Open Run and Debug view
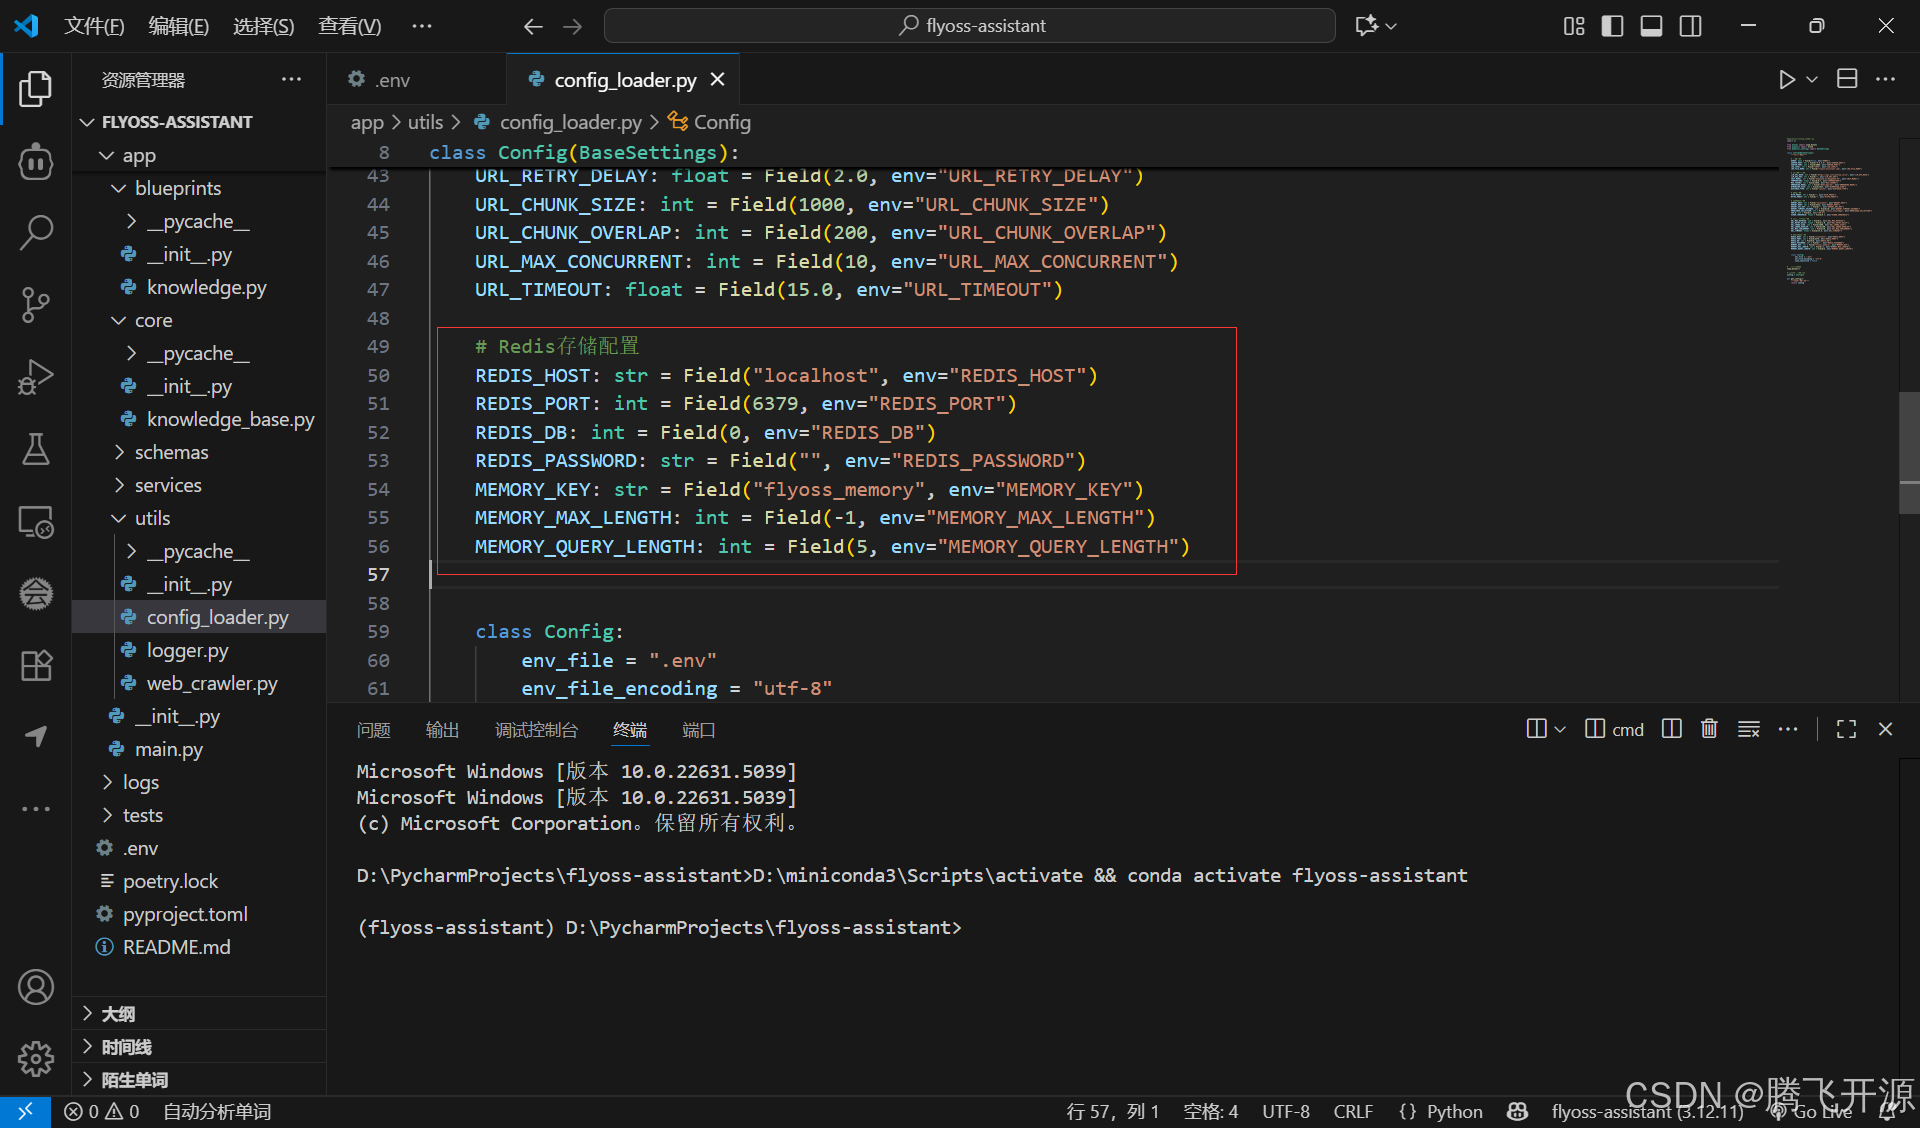The image size is (1920, 1128). [x=36, y=377]
